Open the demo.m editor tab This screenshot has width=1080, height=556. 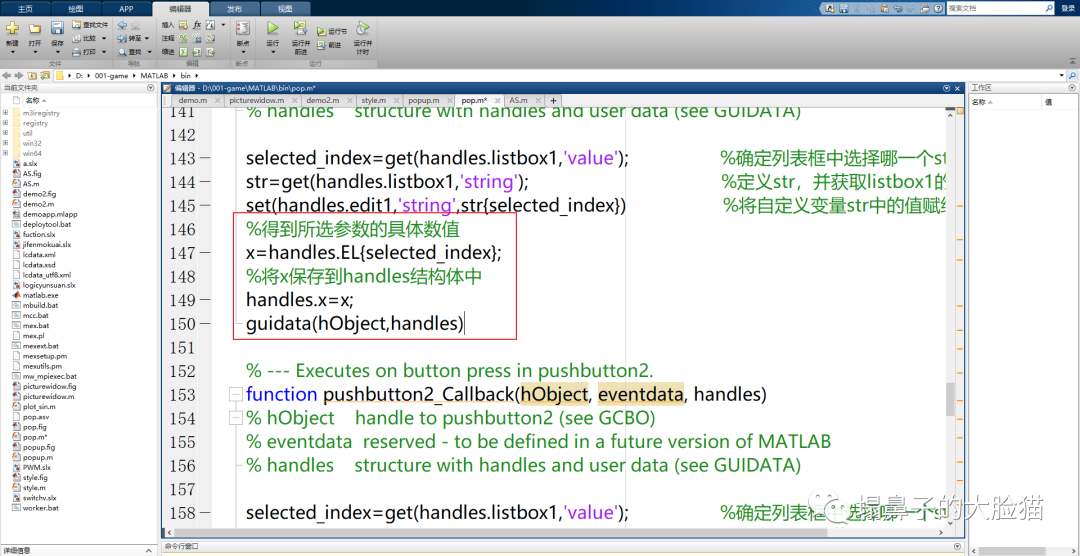click(192, 101)
